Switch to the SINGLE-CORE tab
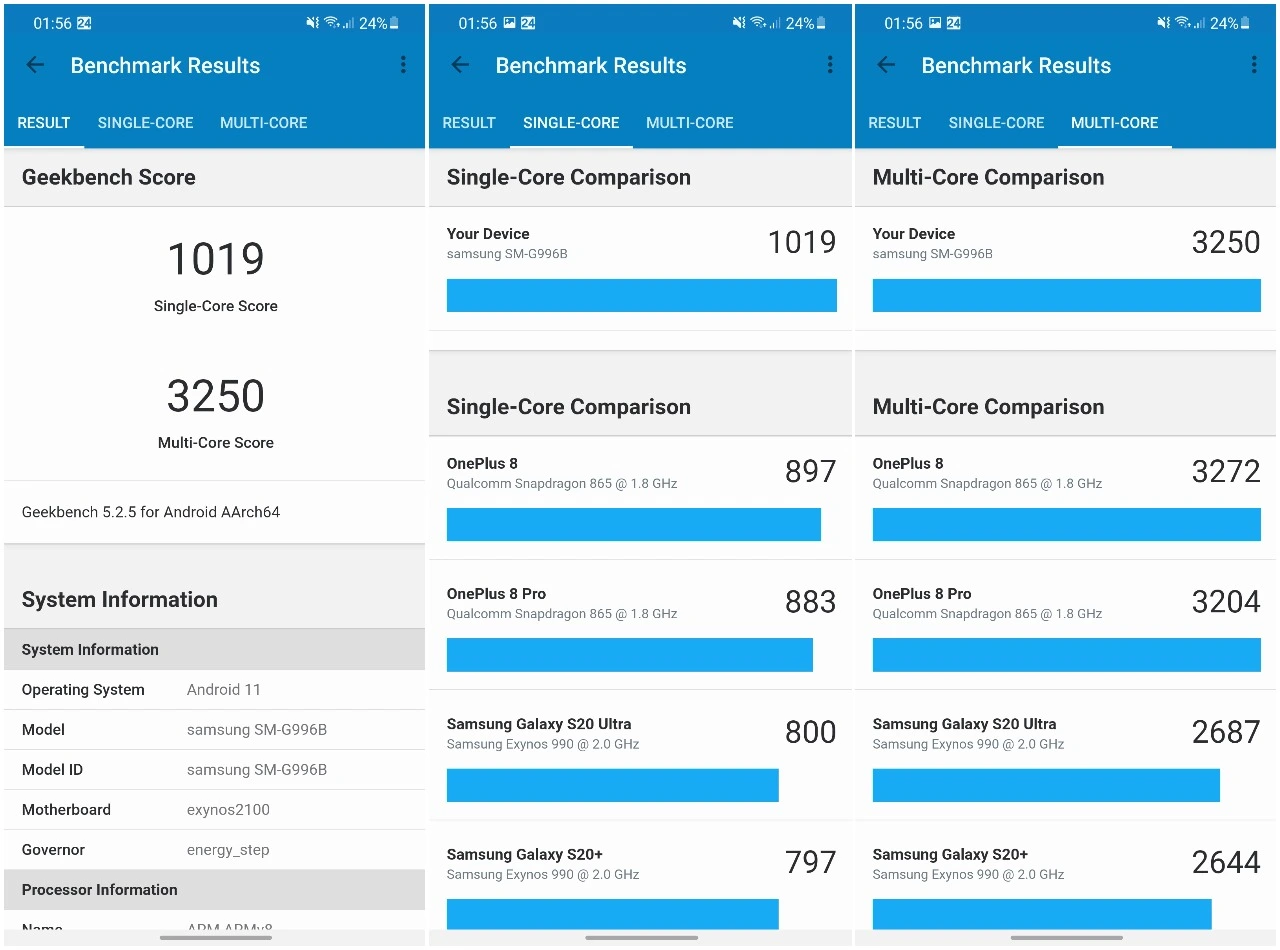The width and height of the screenshot is (1280, 950). click(145, 122)
